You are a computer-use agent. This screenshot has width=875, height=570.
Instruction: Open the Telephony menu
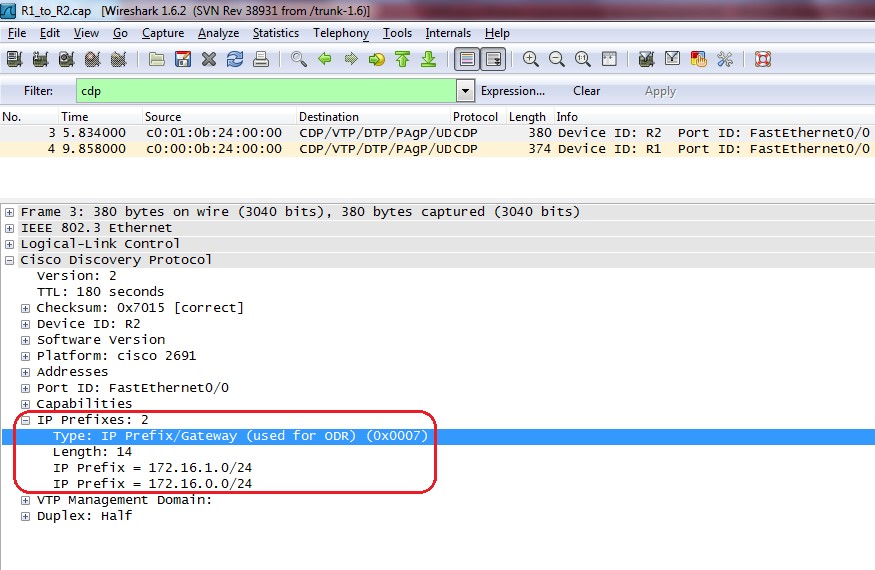[340, 33]
